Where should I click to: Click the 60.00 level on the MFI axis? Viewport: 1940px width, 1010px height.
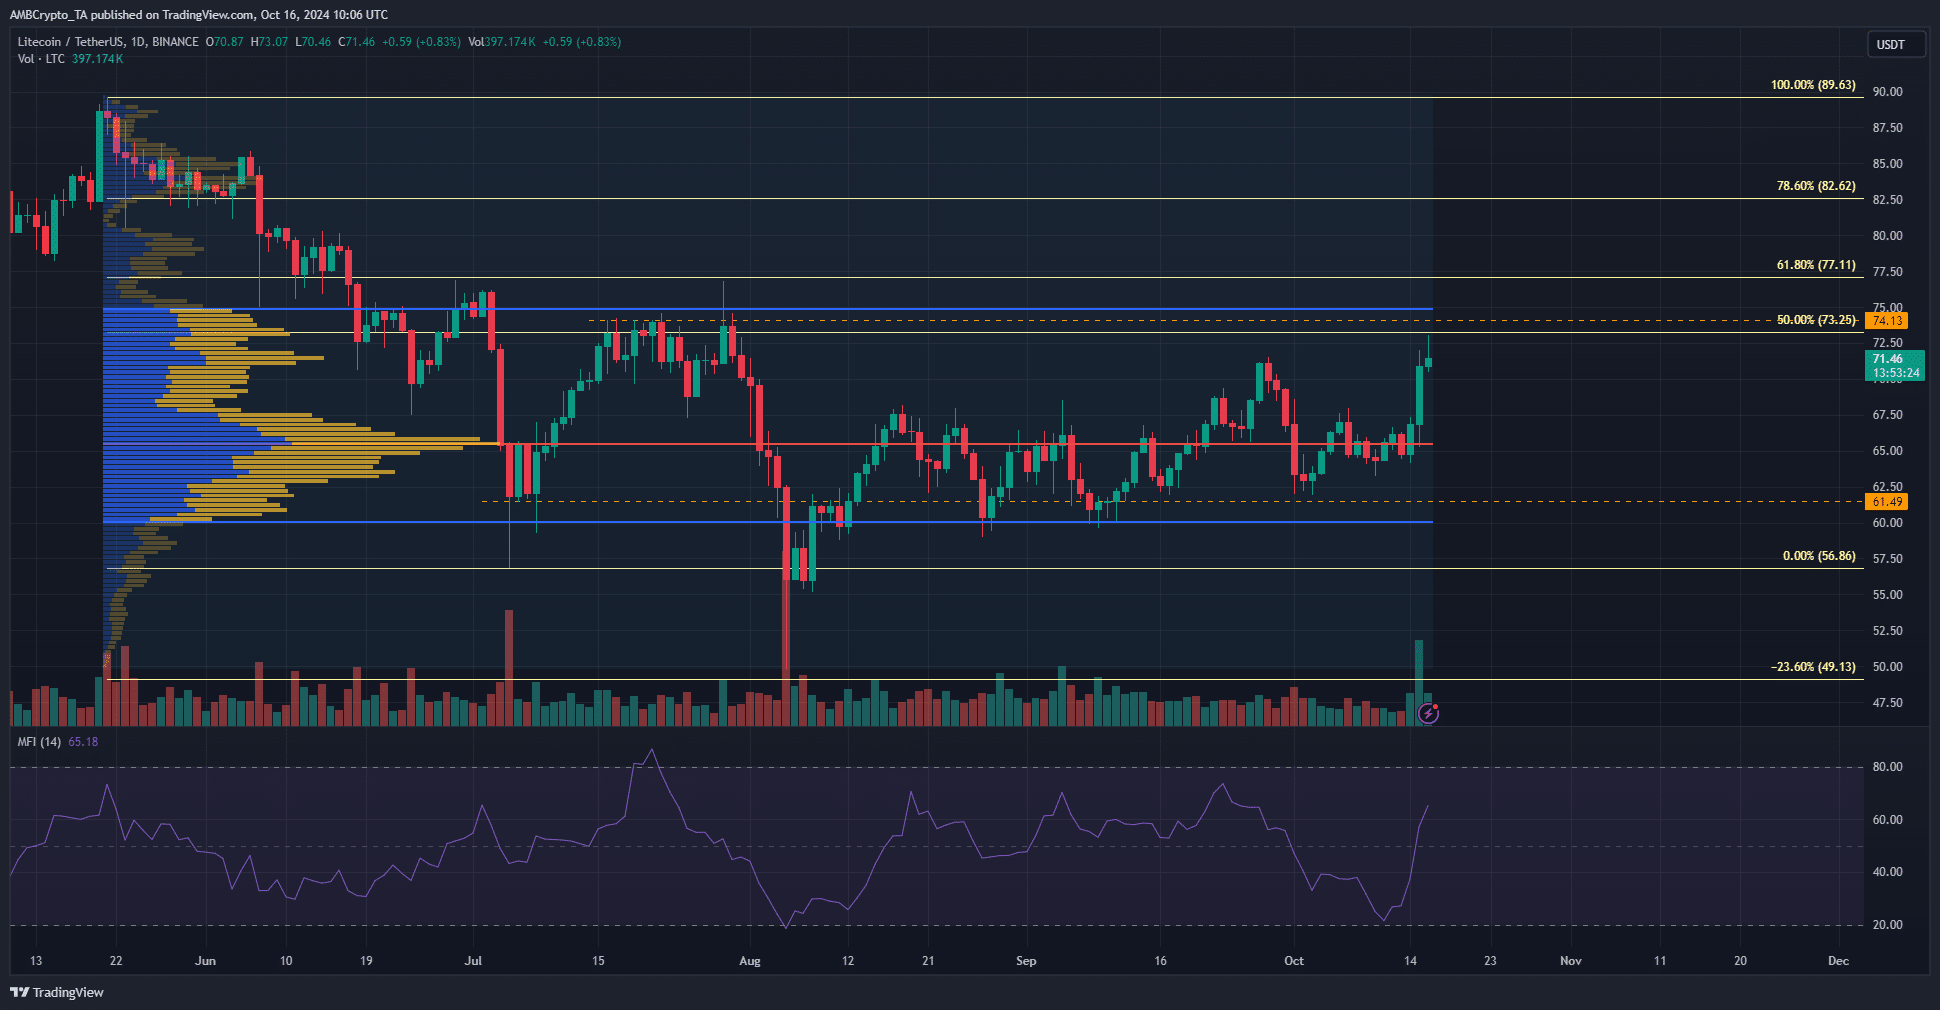coord(1888,820)
